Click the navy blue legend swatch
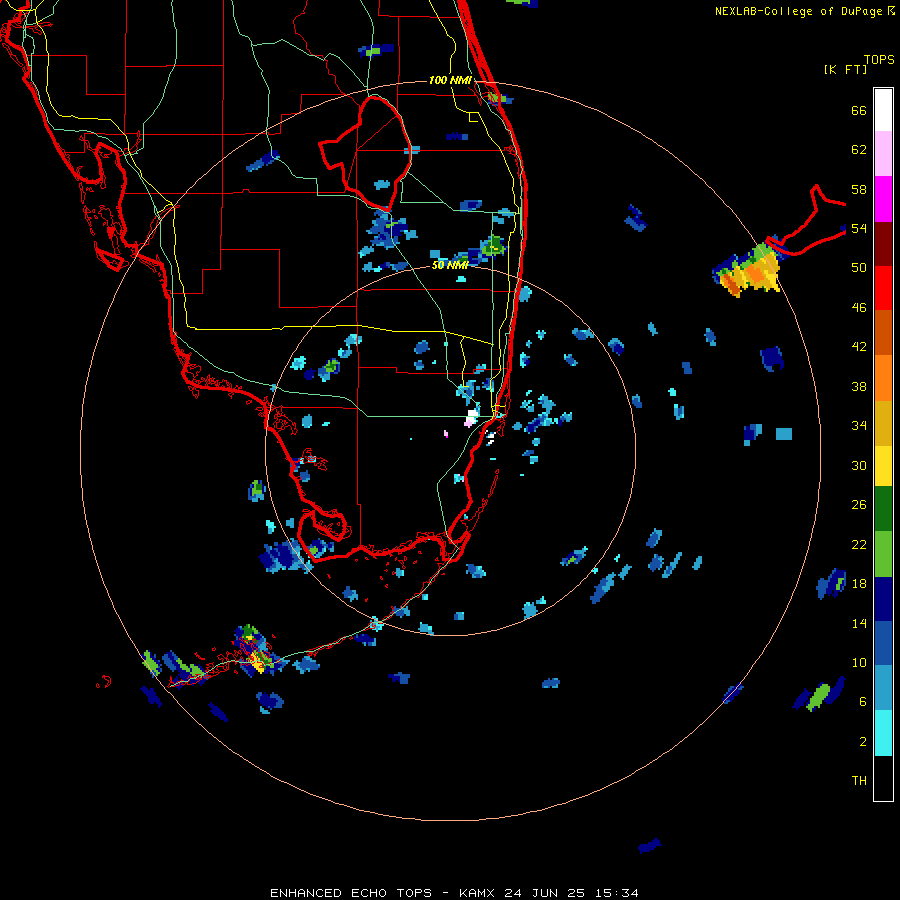 click(x=883, y=599)
